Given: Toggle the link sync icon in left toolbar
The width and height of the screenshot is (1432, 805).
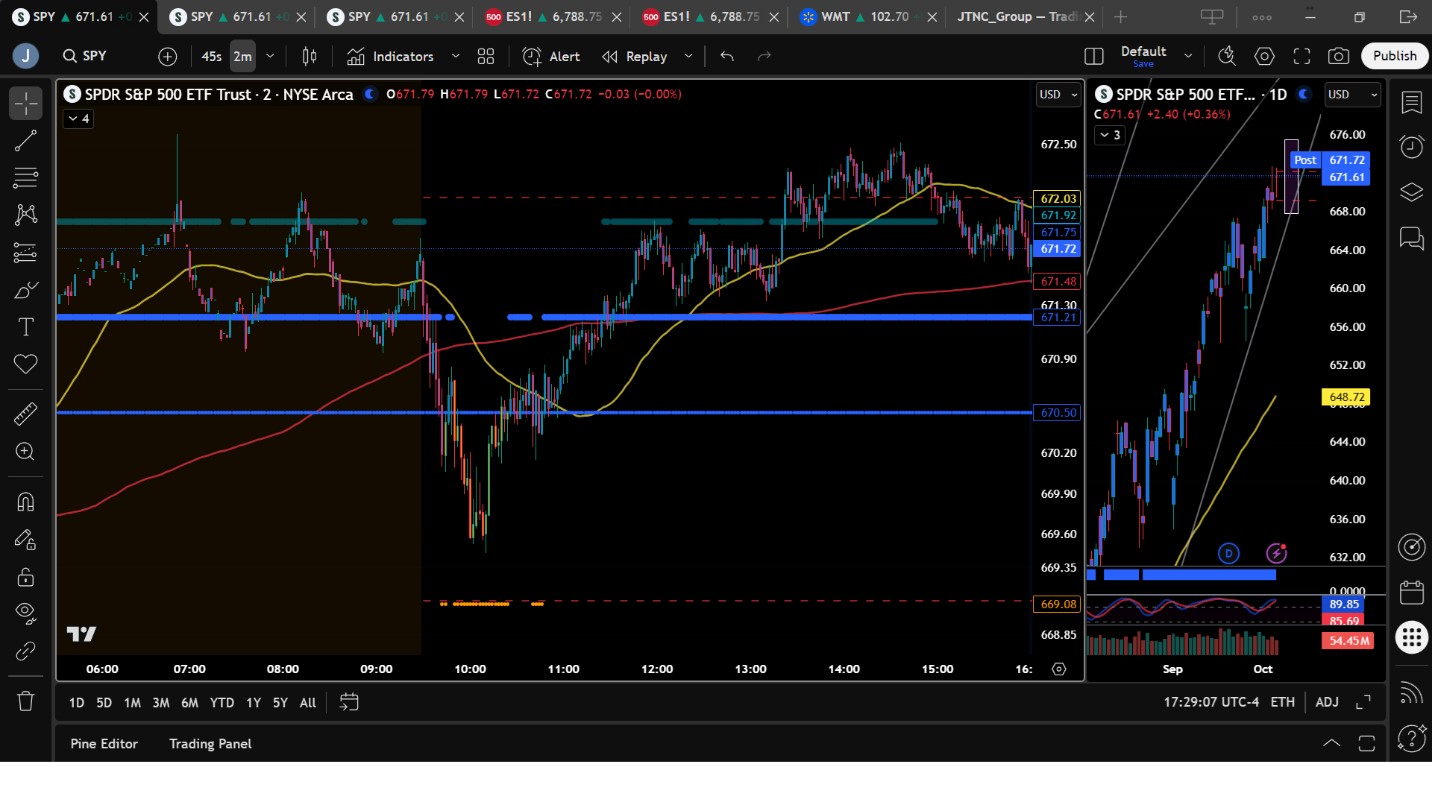Looking at the screenshot, I should point(26,652).
